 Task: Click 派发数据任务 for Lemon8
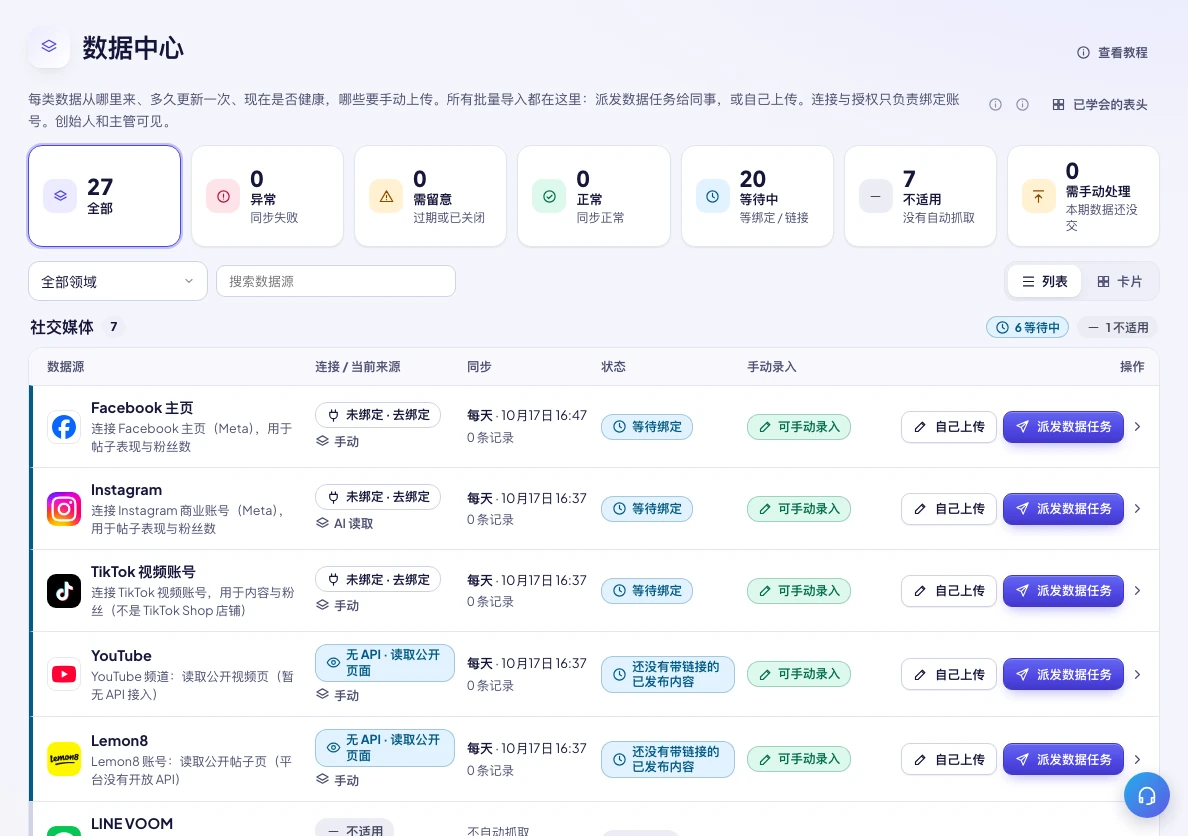pos(1063,759)
